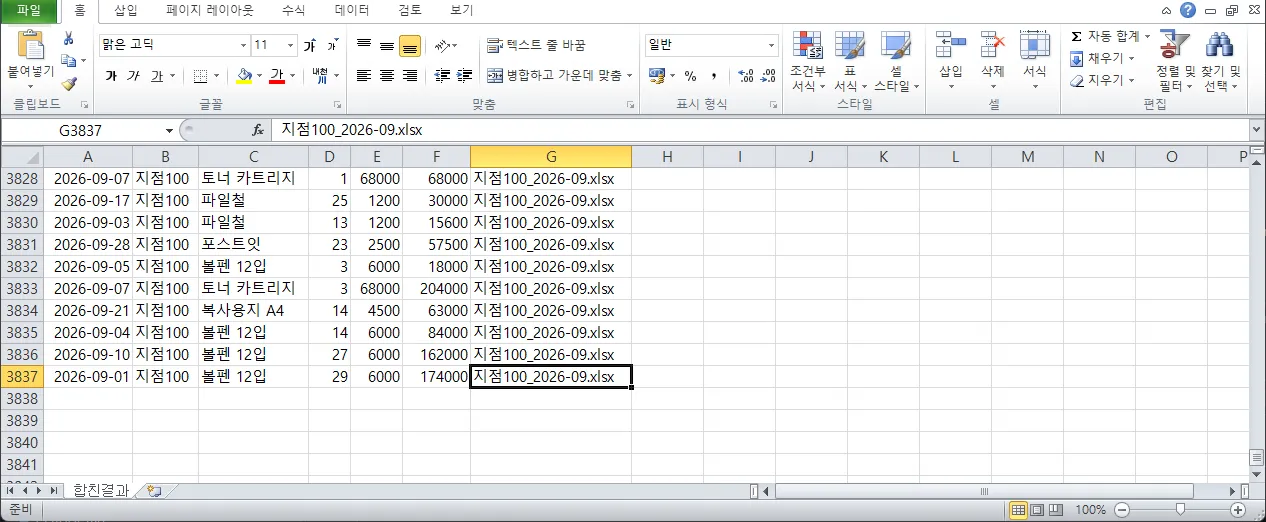The image size is (1266, 522).
Task: Select column G header
Action: tap(551, 157)
